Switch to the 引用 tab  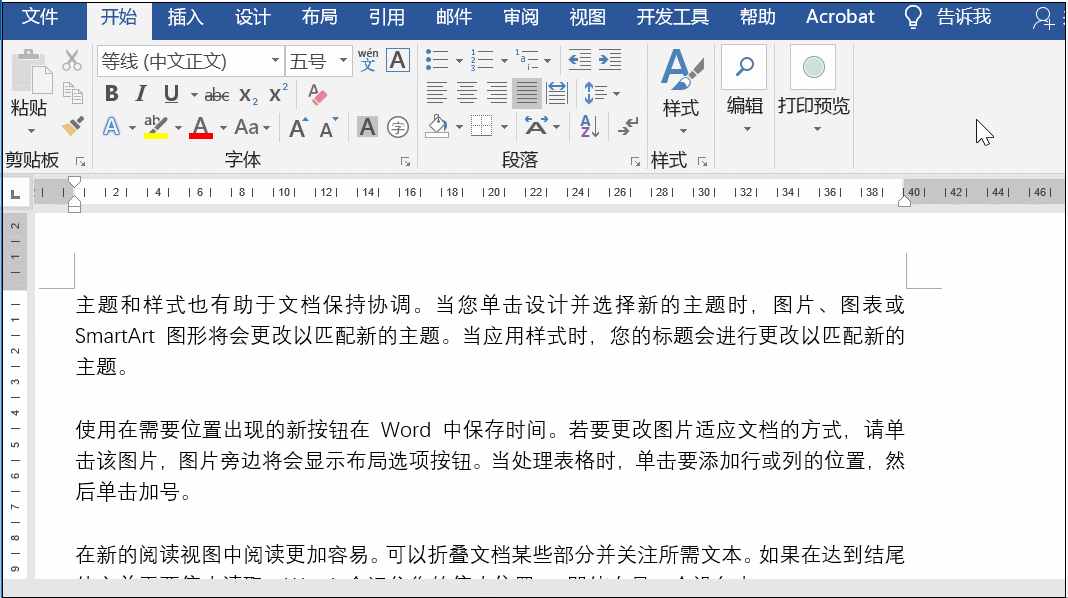click(x=387, y=17)
